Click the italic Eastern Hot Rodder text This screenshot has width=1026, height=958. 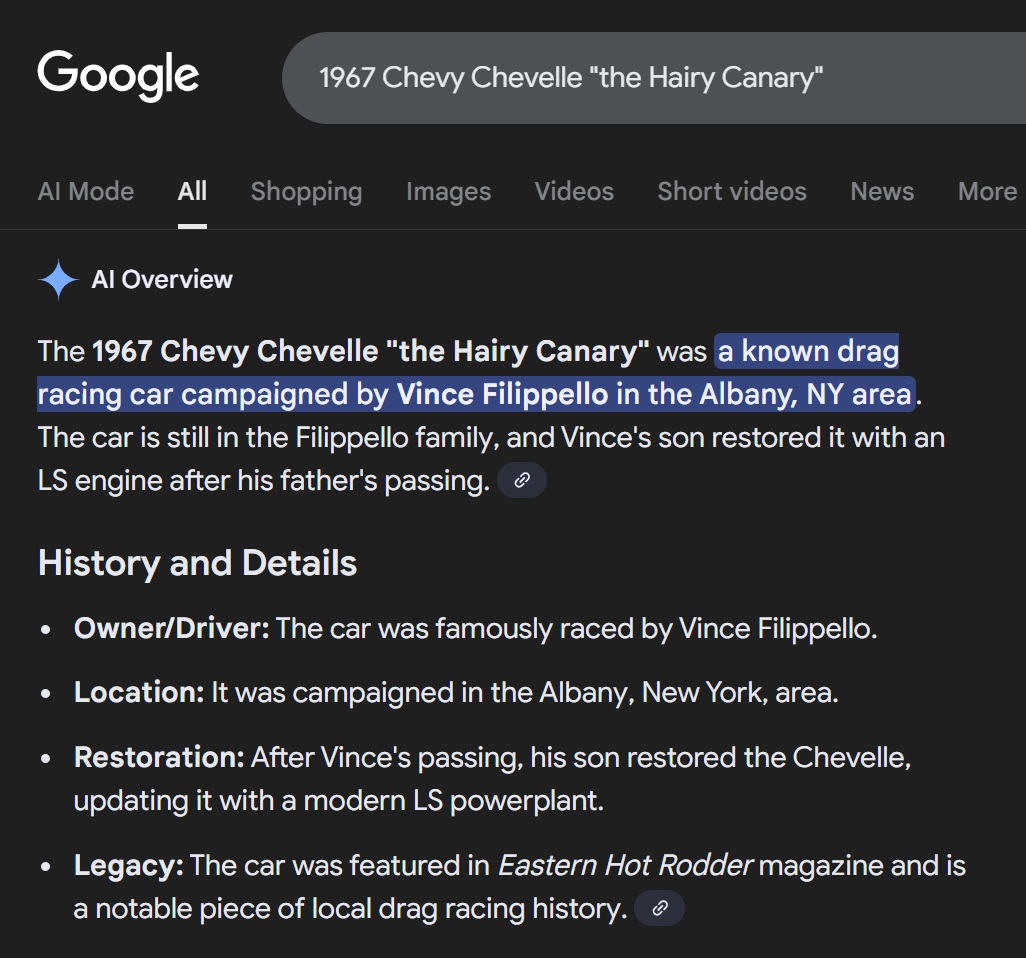[625, 865]
